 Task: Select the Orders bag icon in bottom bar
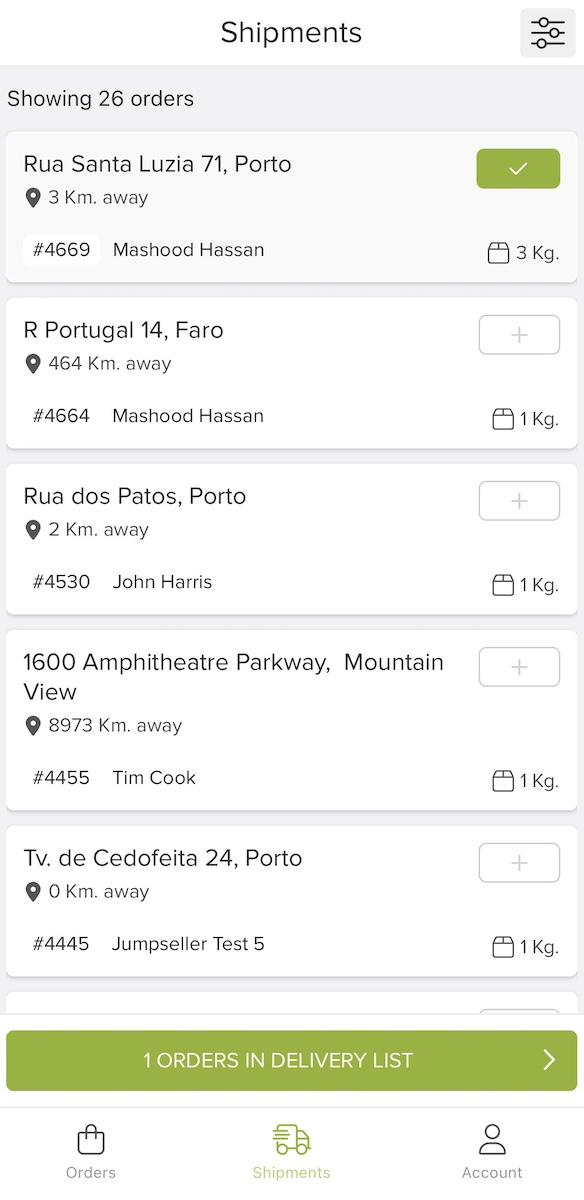[90, 1139]
